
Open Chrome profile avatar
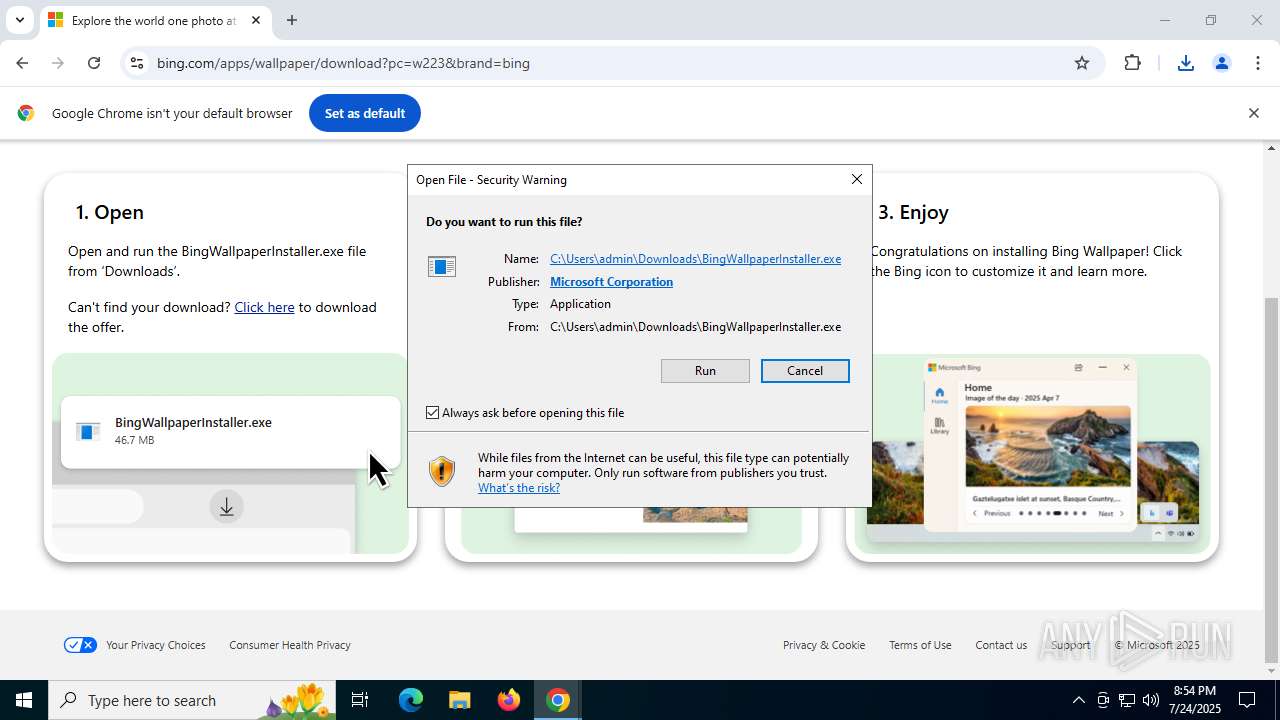point(1221,63)
